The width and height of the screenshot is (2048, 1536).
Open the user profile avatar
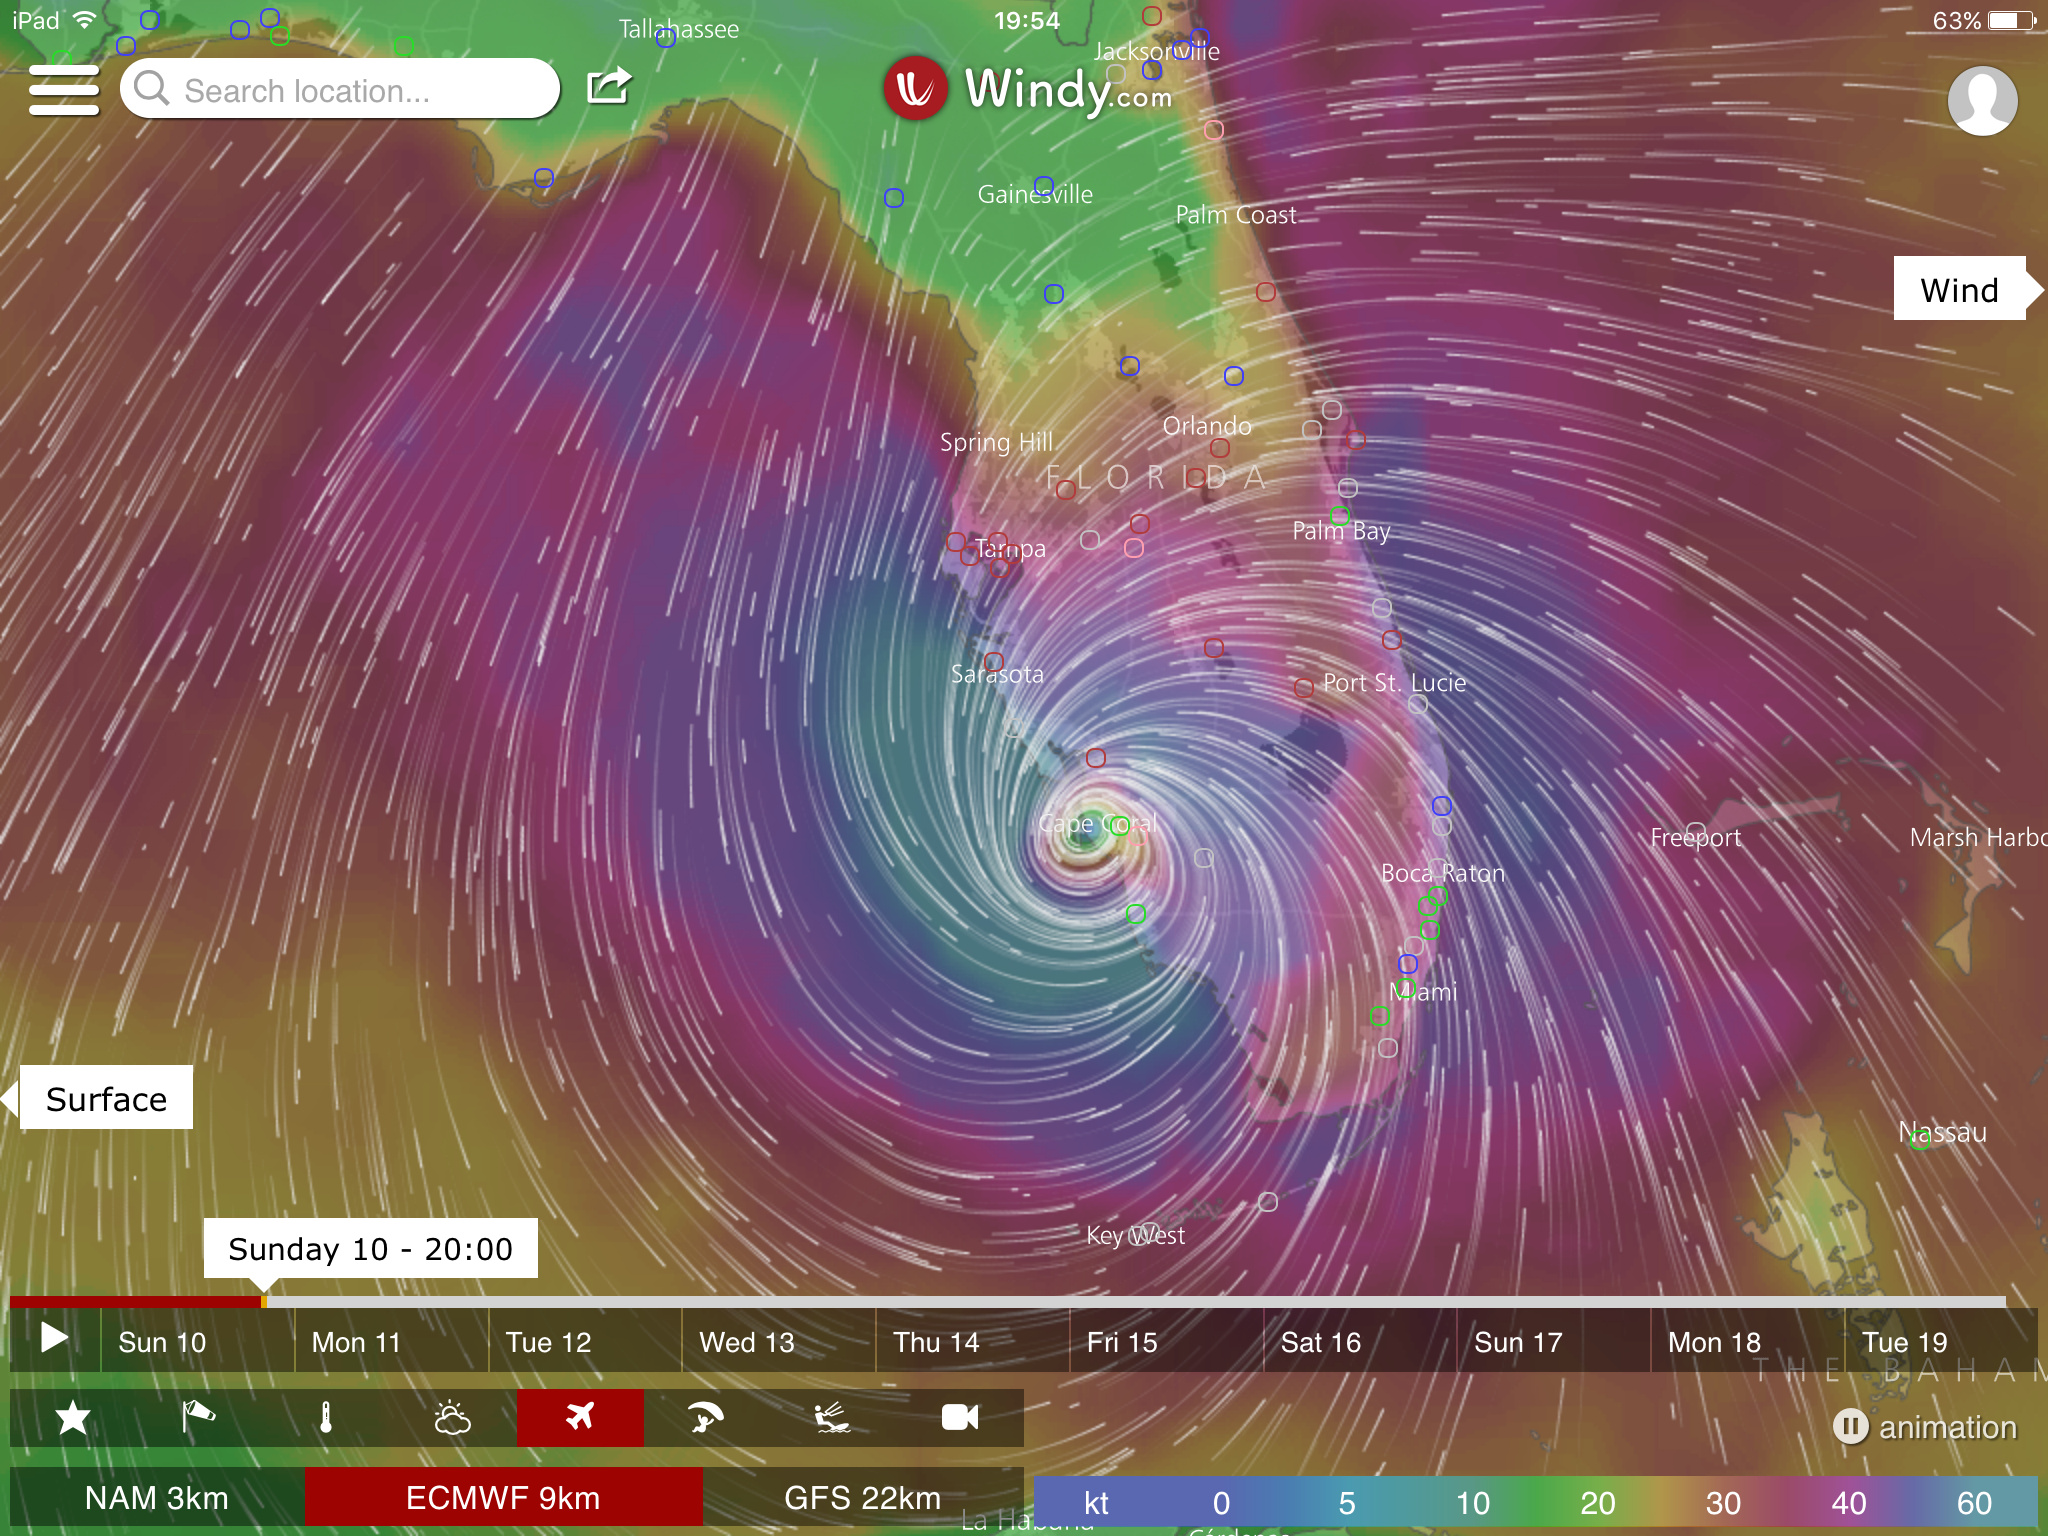click(1981, 100)
